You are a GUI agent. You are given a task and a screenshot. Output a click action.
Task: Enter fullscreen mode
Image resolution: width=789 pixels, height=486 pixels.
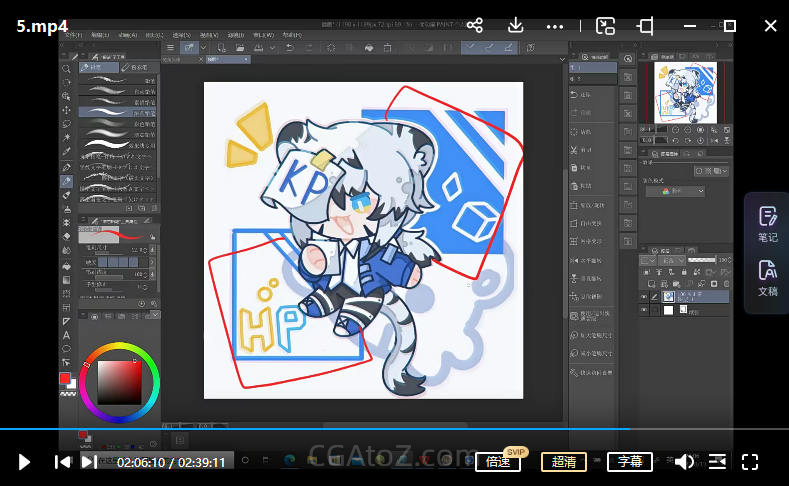click(x=750, y=461)
